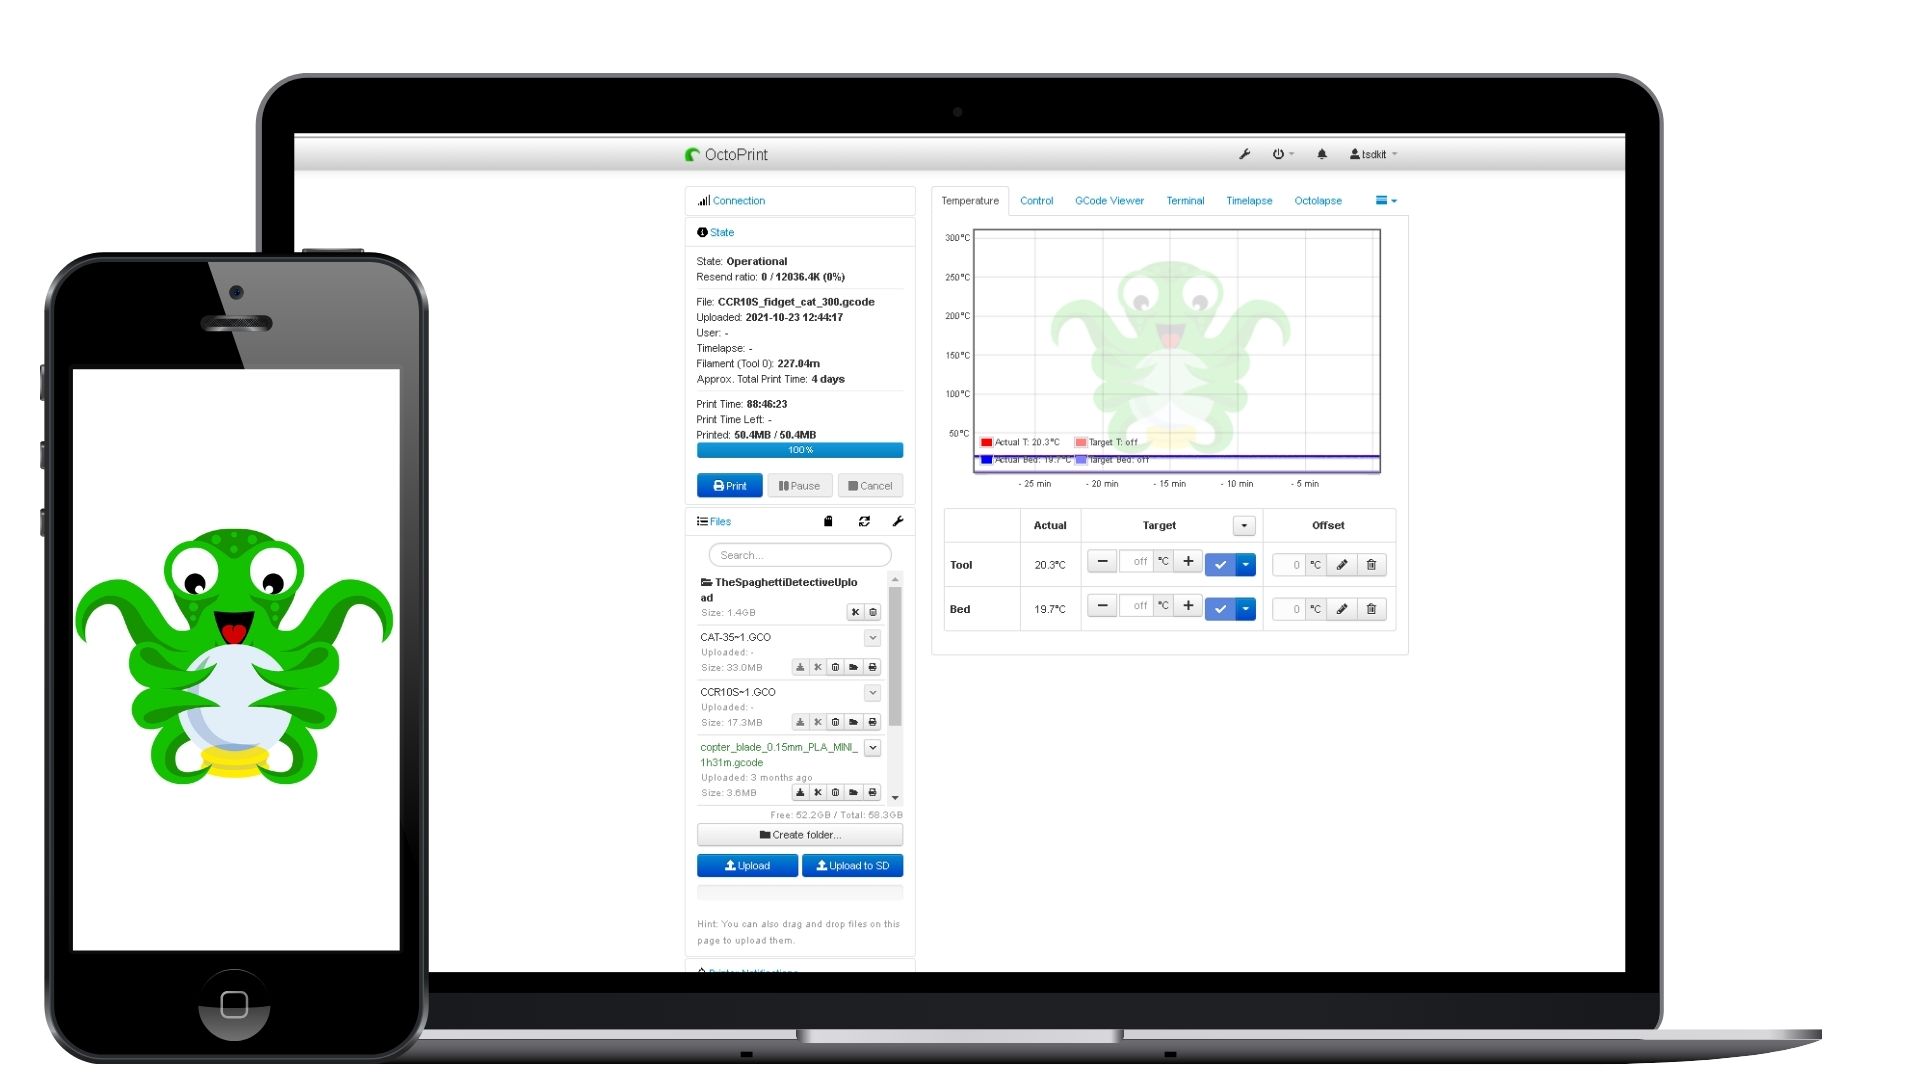The height and width of the screenshot is (1080, 1920).
Task: Disable the Tool offset reset button
Action: pyautogui.click(x=1369, y=564)
